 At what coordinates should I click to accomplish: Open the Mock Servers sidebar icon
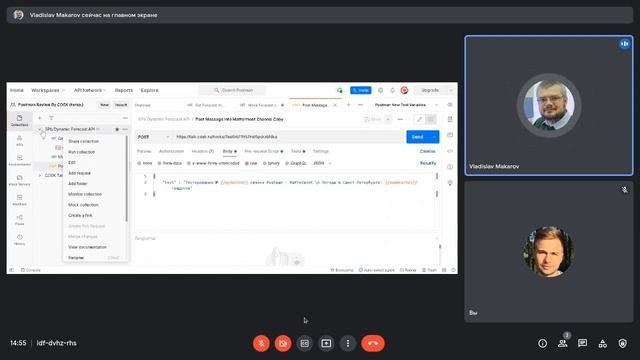point(19,180)
